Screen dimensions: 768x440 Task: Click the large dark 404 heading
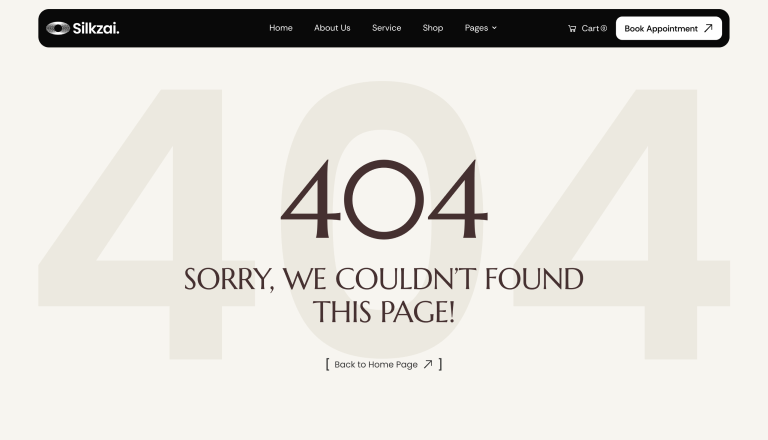[x=384, y=199]
